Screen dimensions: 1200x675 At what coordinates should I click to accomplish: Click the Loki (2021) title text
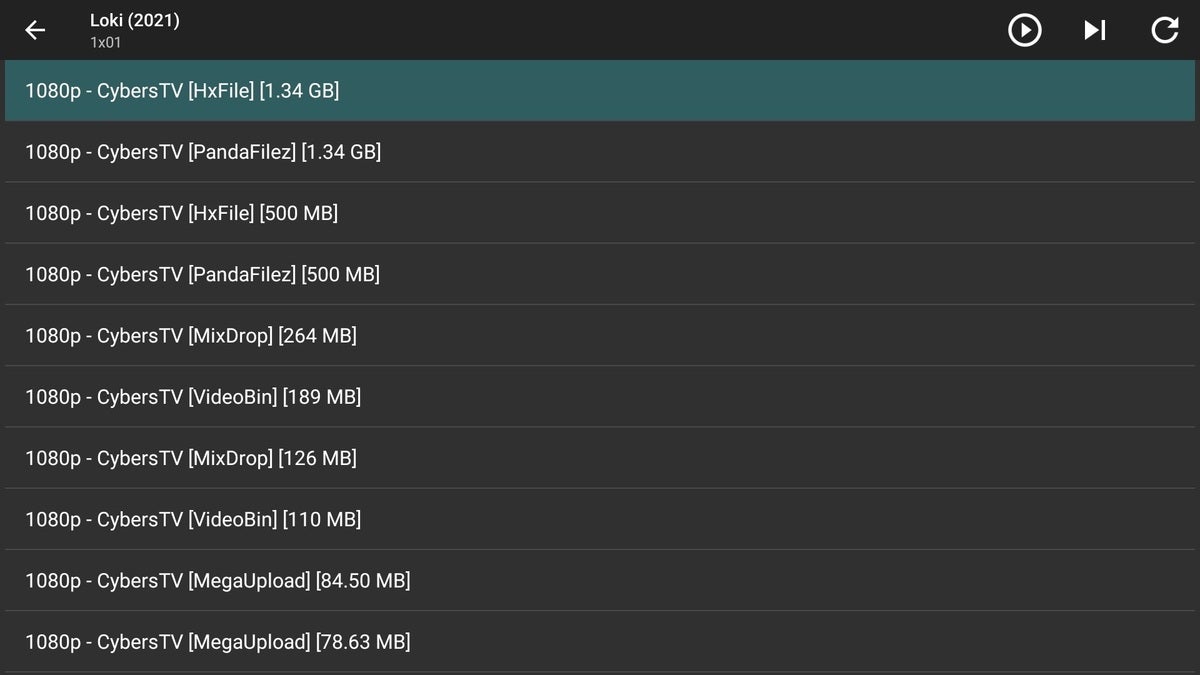(x=135, y=20)
